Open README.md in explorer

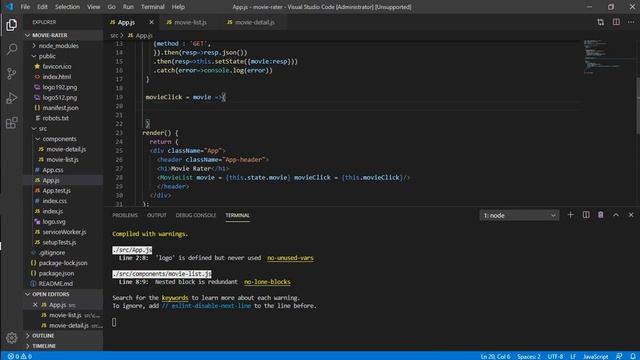56,284
